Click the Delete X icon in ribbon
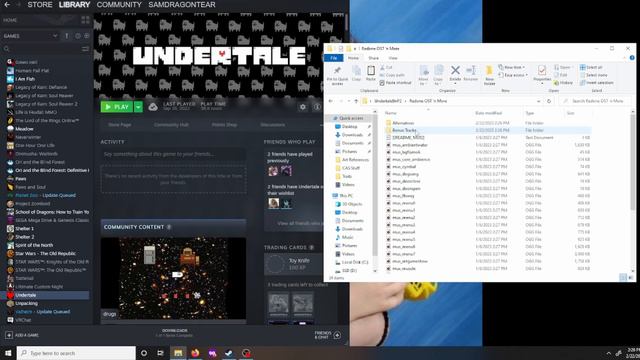 click(455, 70)
